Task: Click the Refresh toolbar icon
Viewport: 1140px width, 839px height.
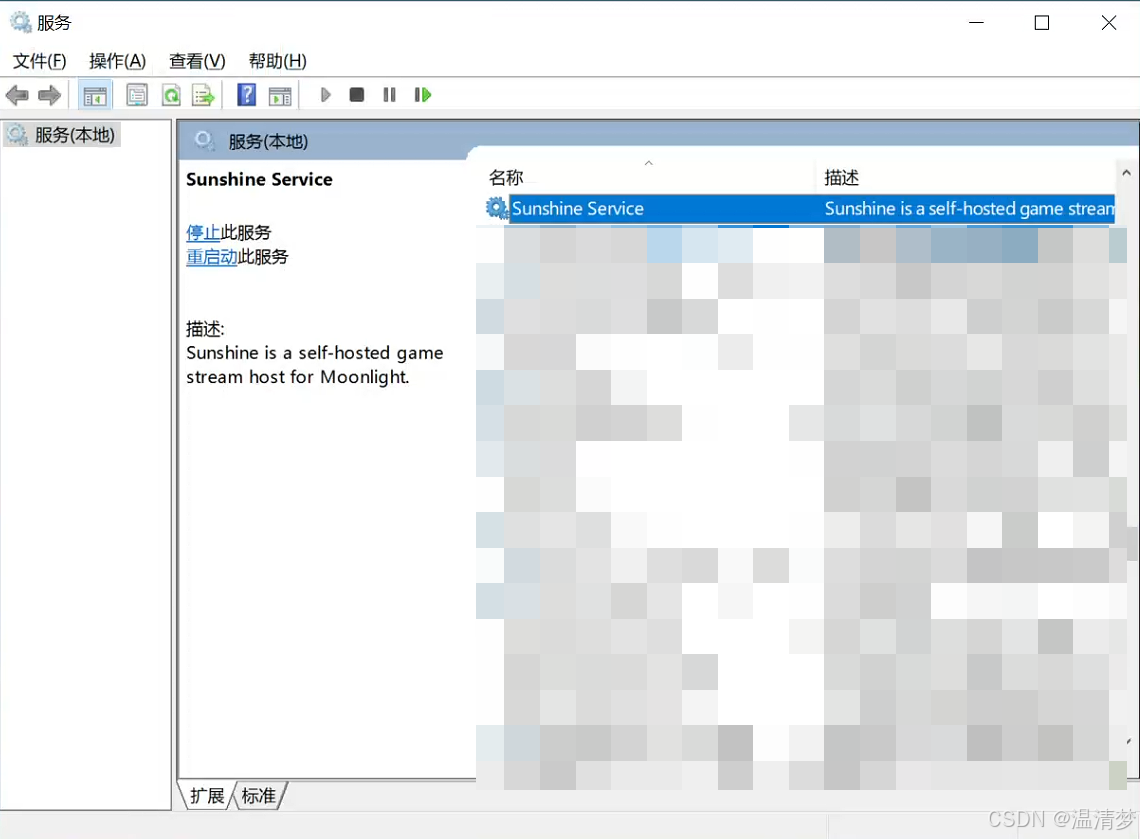Action: (x=171, y=95)
